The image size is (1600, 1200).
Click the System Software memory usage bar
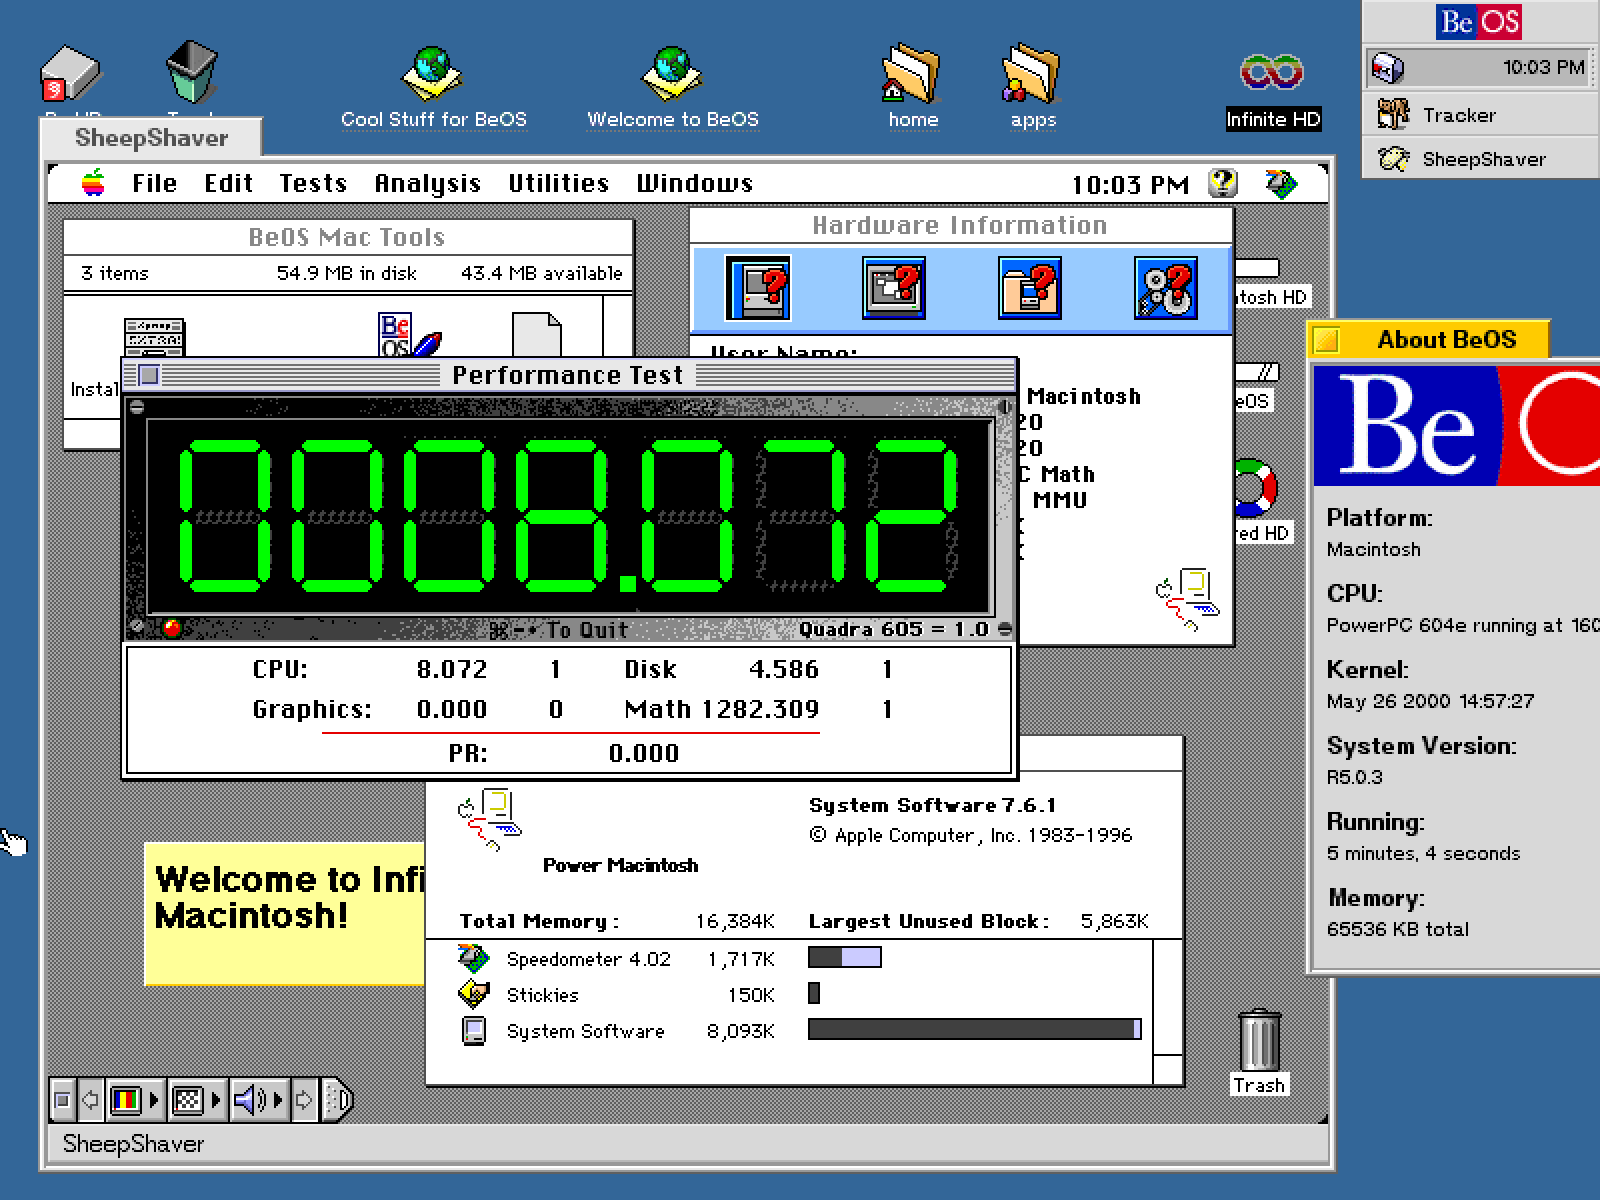tap(975, 1029)
